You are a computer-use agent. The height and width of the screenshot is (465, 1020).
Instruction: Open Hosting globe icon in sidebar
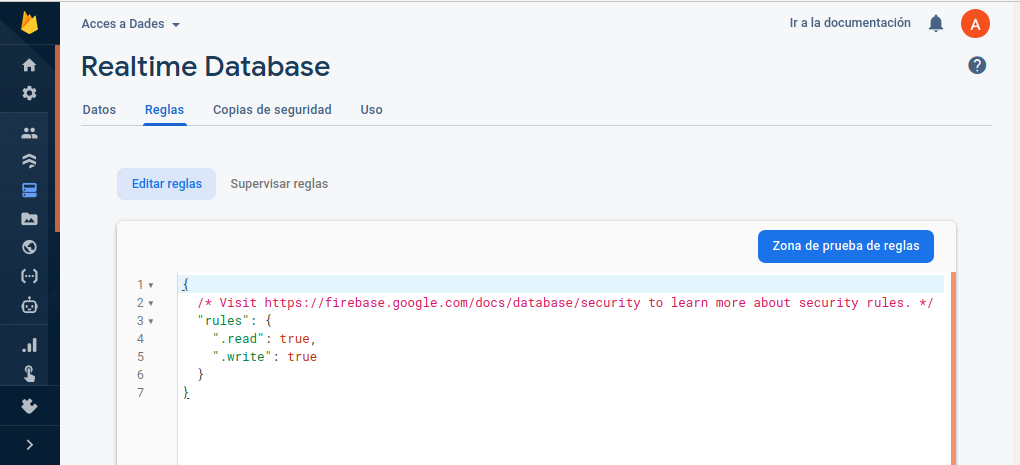[x=29, y=247]
